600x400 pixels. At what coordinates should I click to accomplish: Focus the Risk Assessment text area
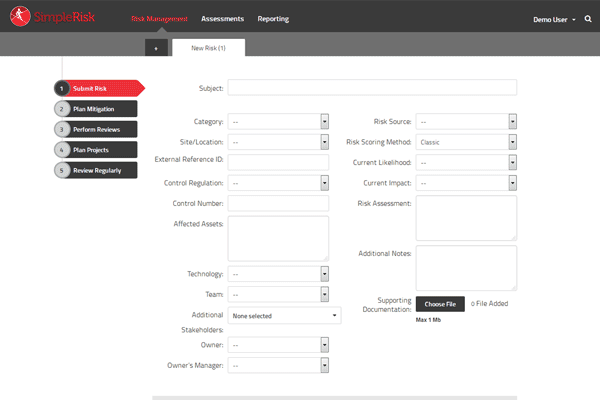click(466, 217)
